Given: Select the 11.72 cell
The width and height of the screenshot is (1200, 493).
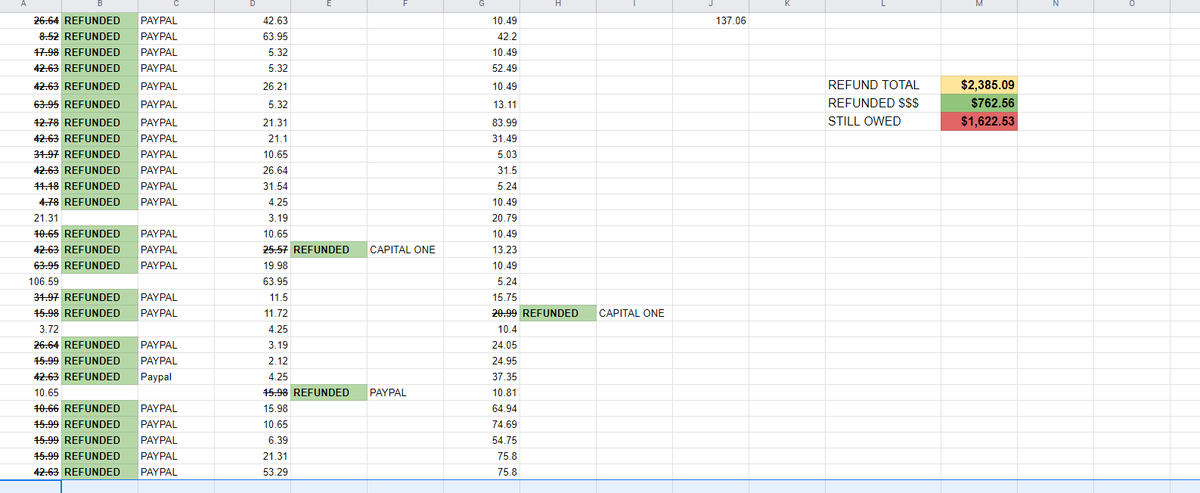Looking at the screenshot, I should coord(252,313).
